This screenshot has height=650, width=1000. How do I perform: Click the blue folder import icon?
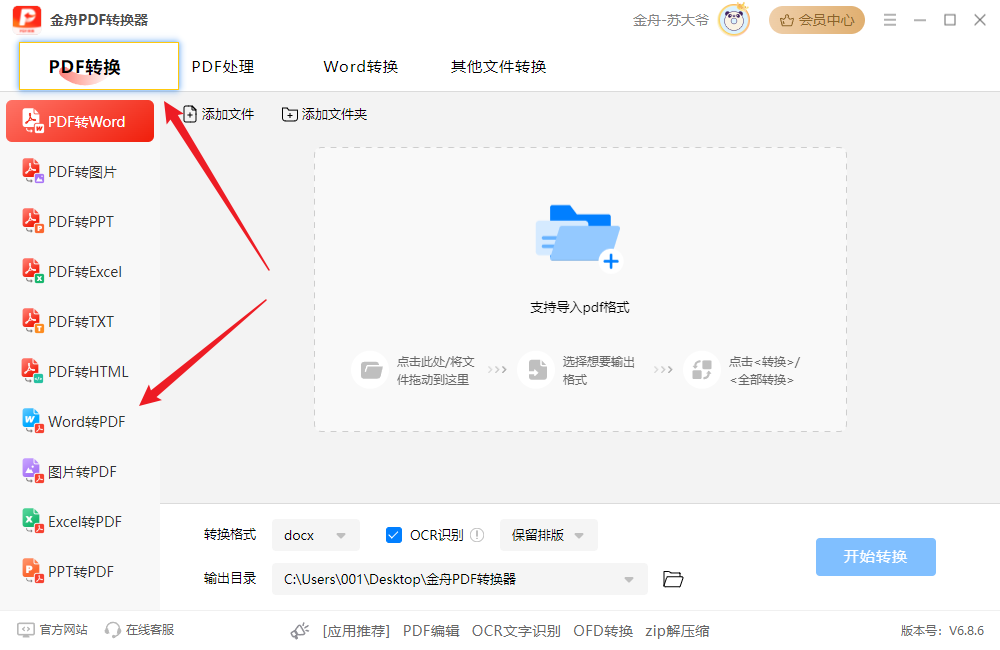pos(578,237)
